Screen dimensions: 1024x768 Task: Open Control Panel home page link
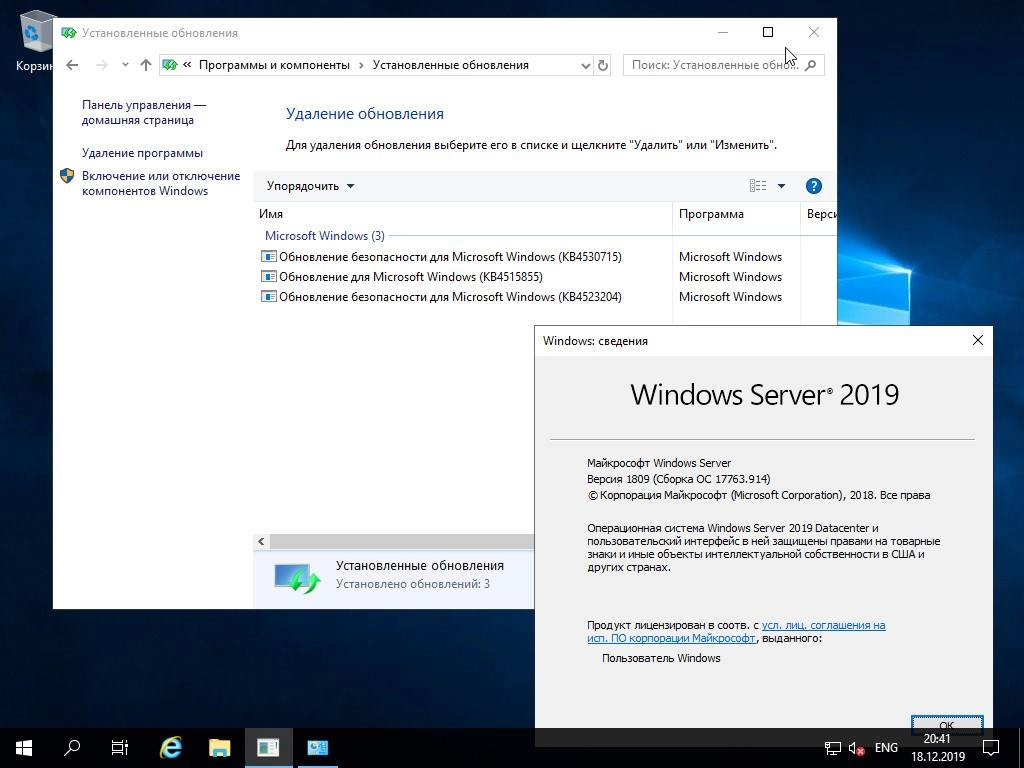(144, 112)
